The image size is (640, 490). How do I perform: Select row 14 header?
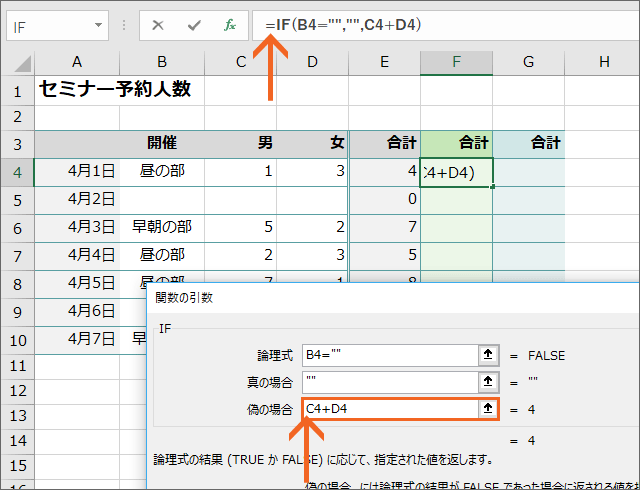click(x=18, y=441)
